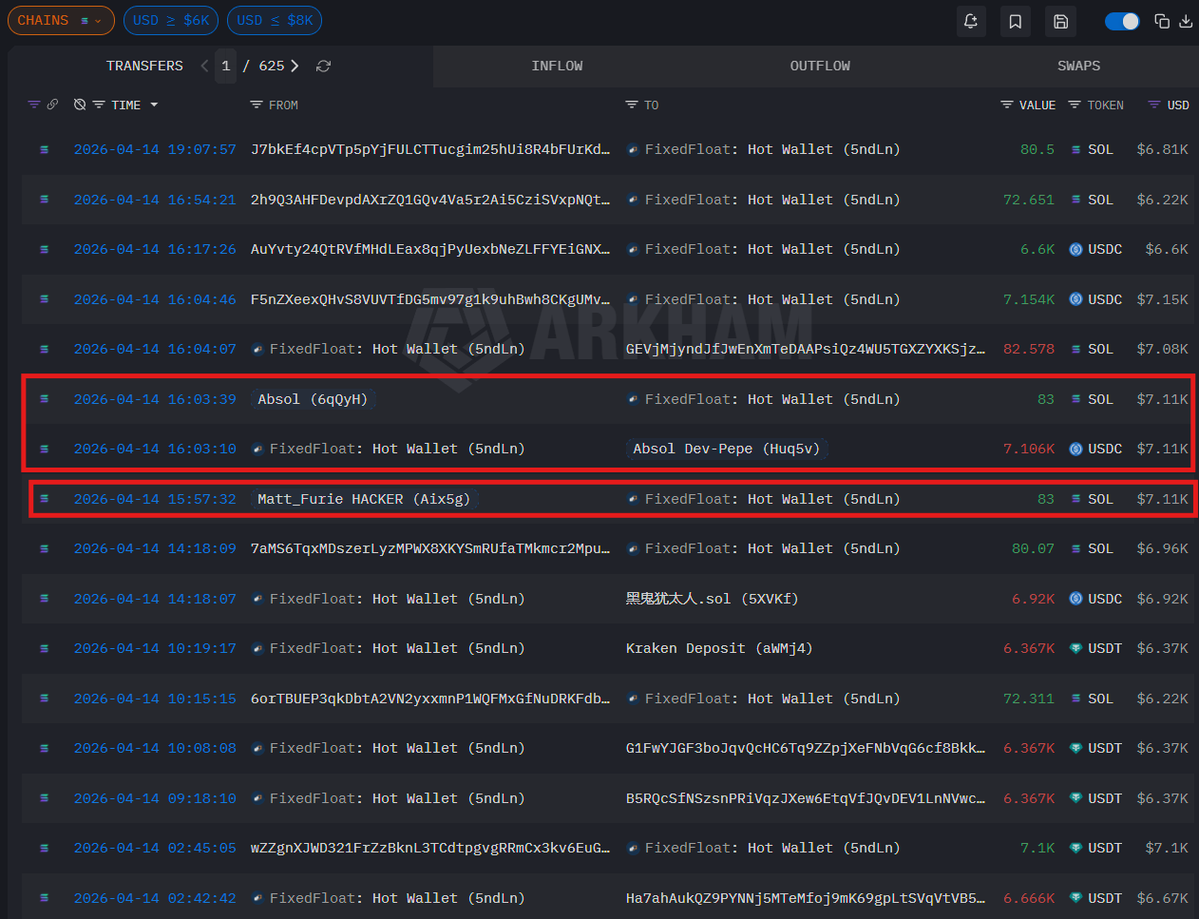Click the page number input field
This screenshot has height=919, width=1199.
(x=225, y=66)
